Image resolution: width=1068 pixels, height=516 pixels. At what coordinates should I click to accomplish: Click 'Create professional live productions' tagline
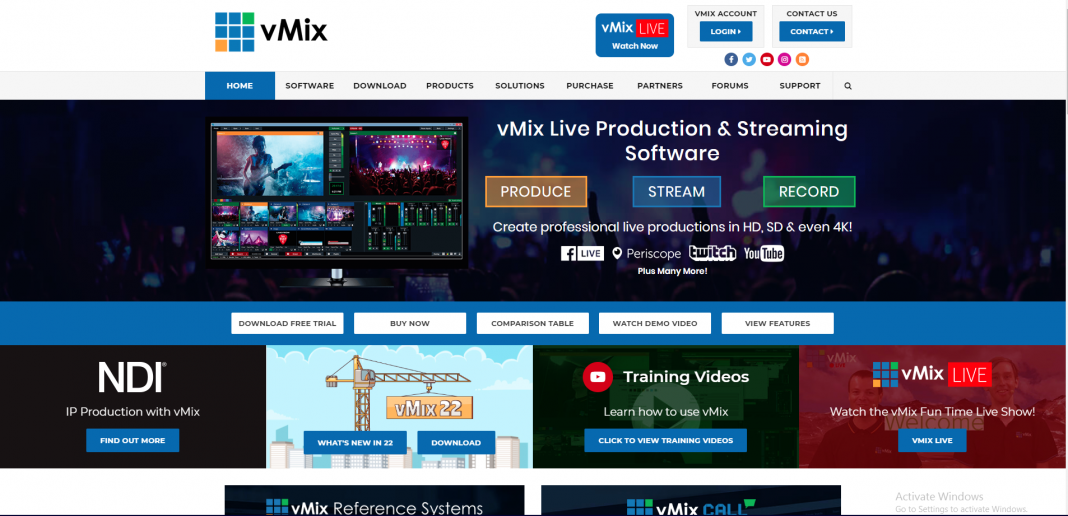pyautogui.click(x=672, y=227)
